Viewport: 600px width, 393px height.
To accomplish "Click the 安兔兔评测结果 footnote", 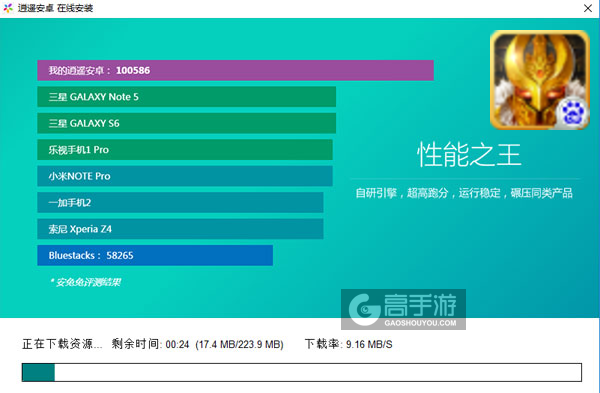I will 85,282.
